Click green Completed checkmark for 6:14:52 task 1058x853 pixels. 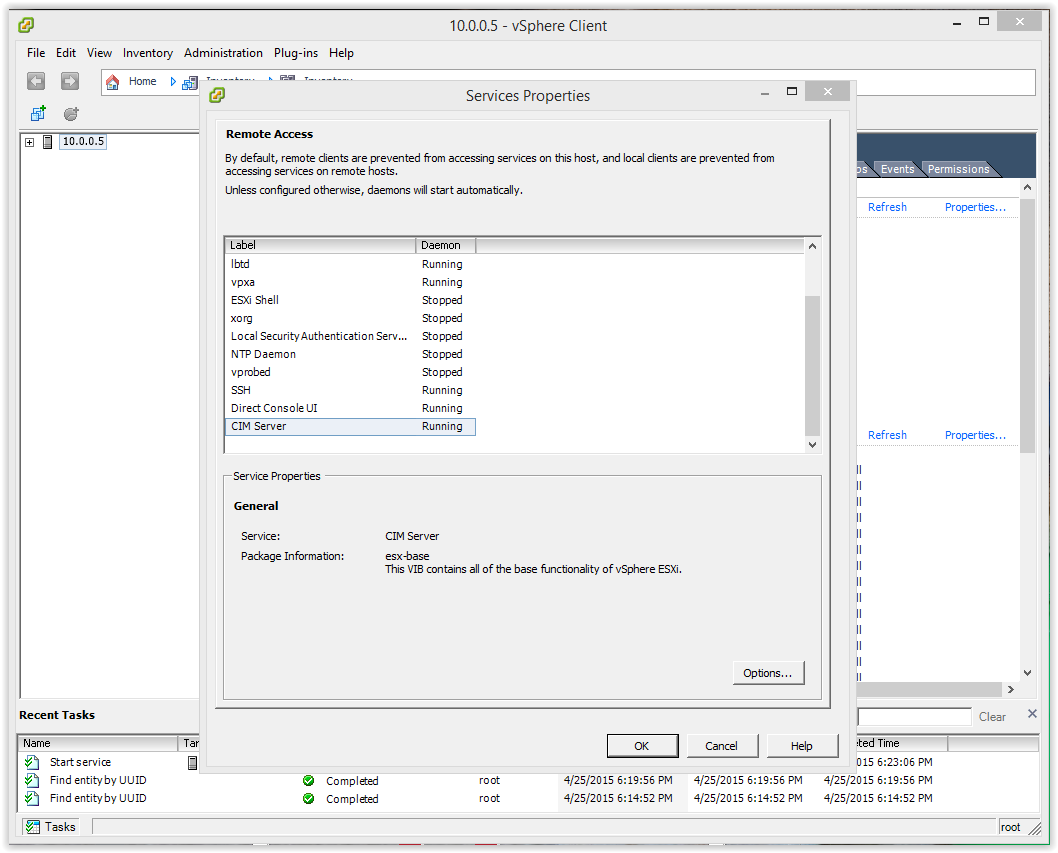tap(308, 798)
